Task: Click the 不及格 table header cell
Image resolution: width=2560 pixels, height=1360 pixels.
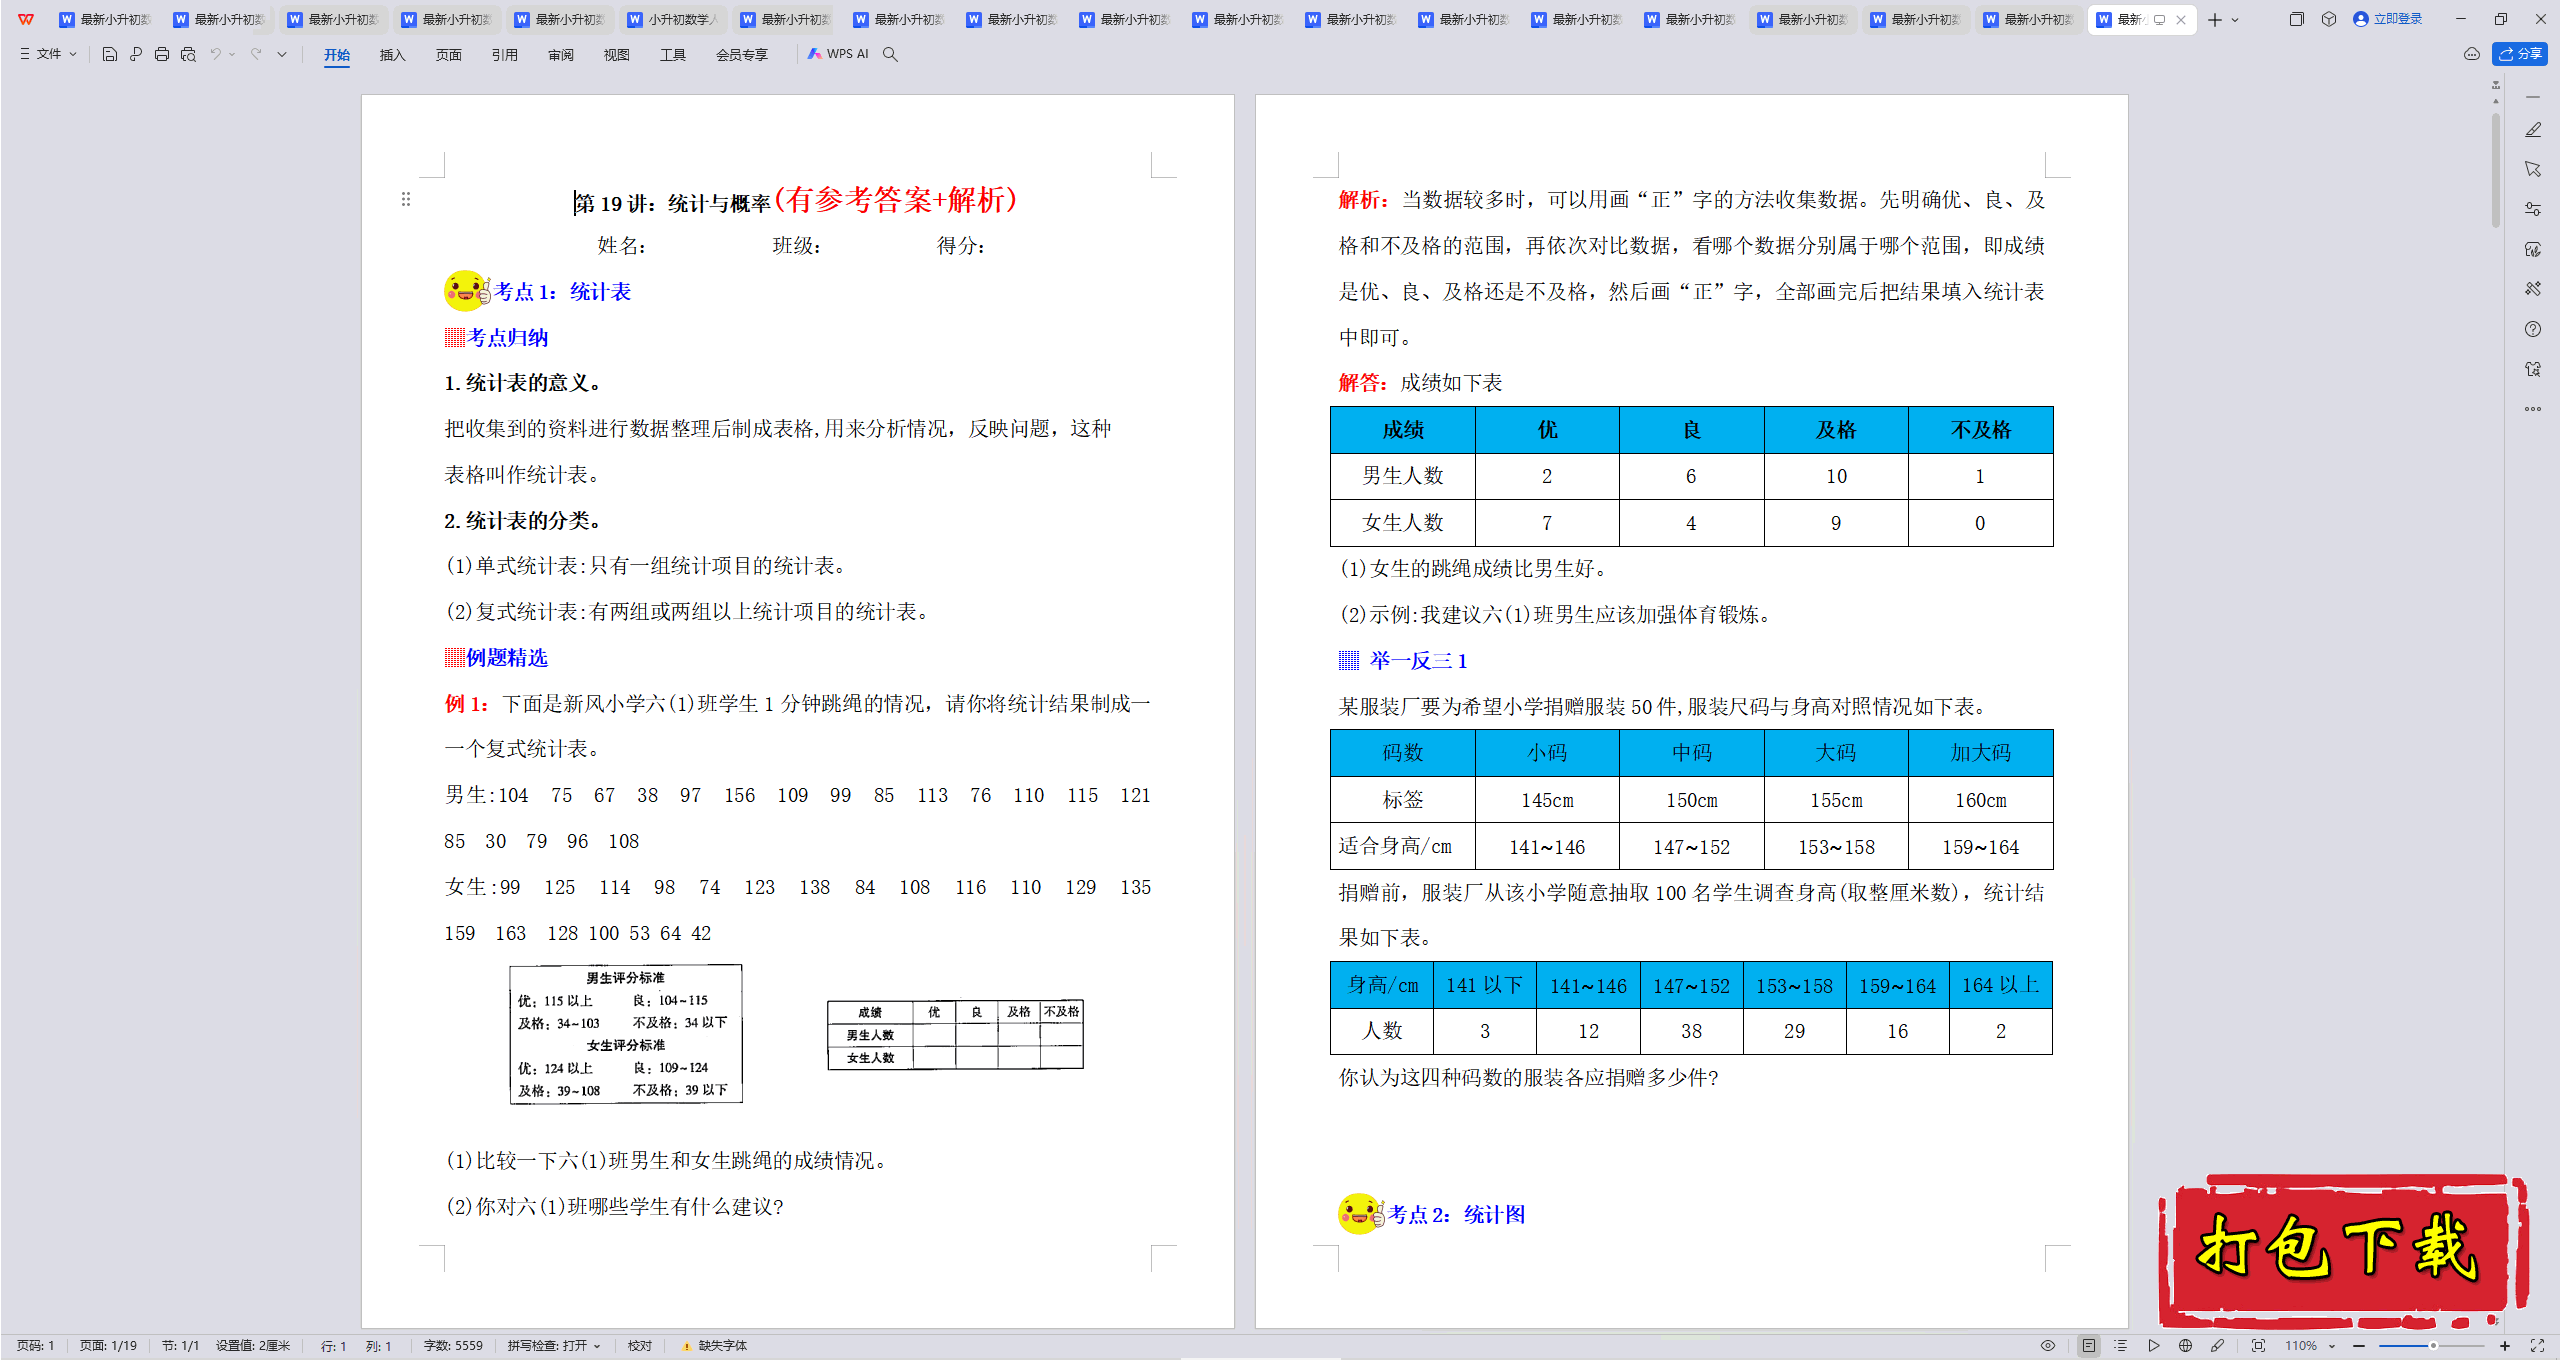Action: click(x=1980, y=430)
